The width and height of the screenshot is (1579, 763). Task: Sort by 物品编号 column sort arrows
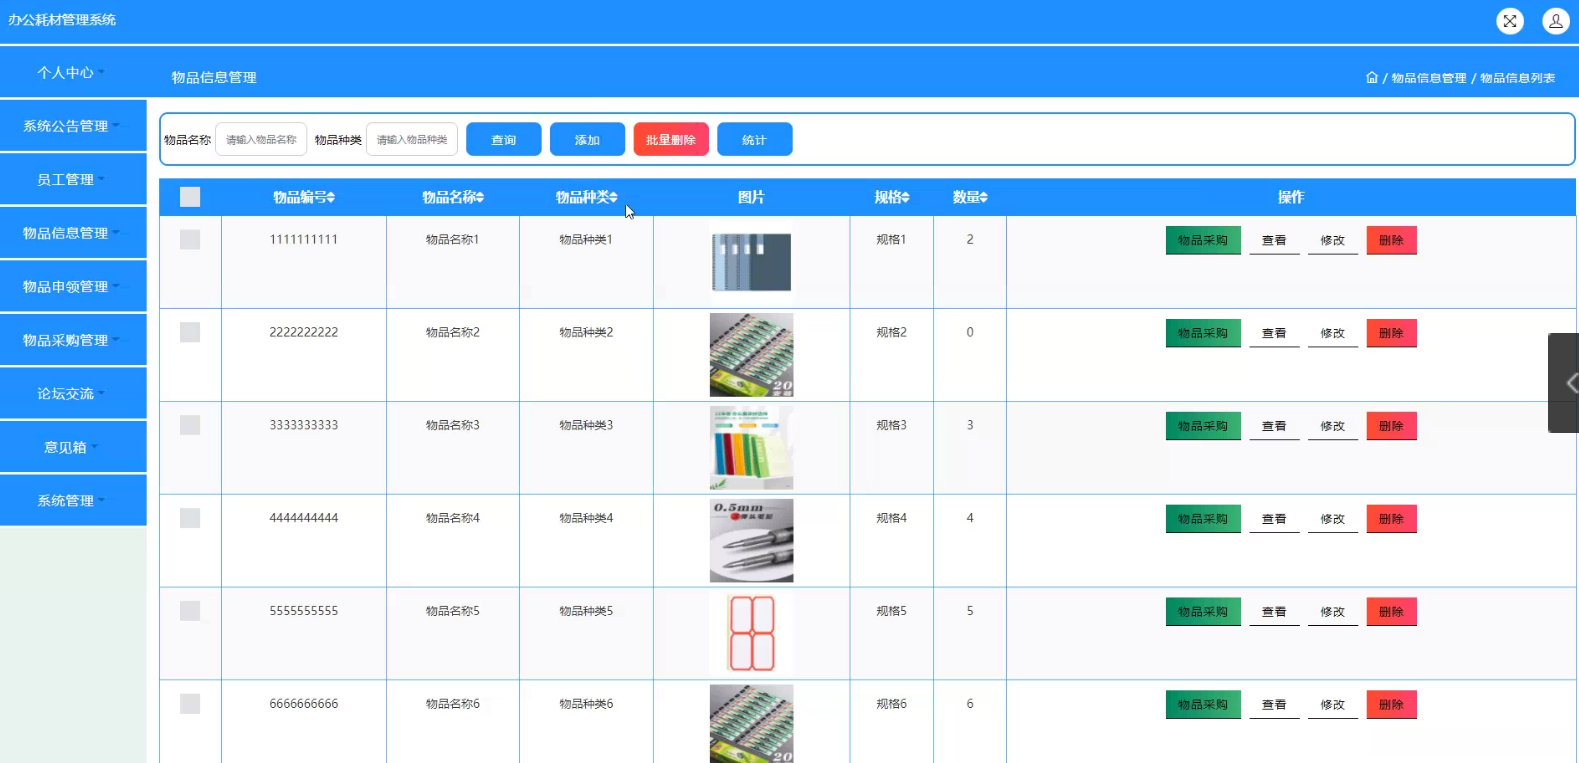[331, 198]
